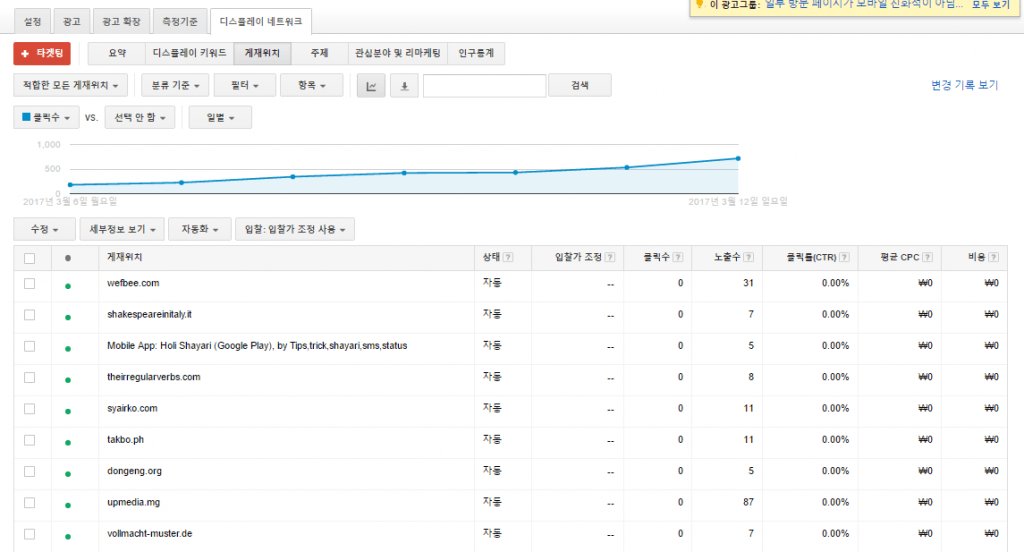Open help icon next to 클릭수 column
Screen dimensions: 1024x552
(678, 257)
